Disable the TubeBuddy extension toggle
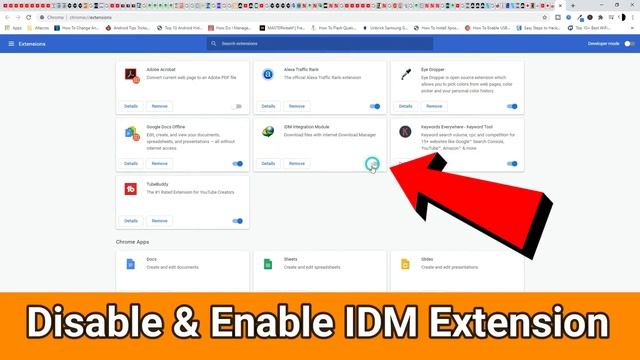The width and height of the screenshot is (640, 360). click(x=237, y=221)
